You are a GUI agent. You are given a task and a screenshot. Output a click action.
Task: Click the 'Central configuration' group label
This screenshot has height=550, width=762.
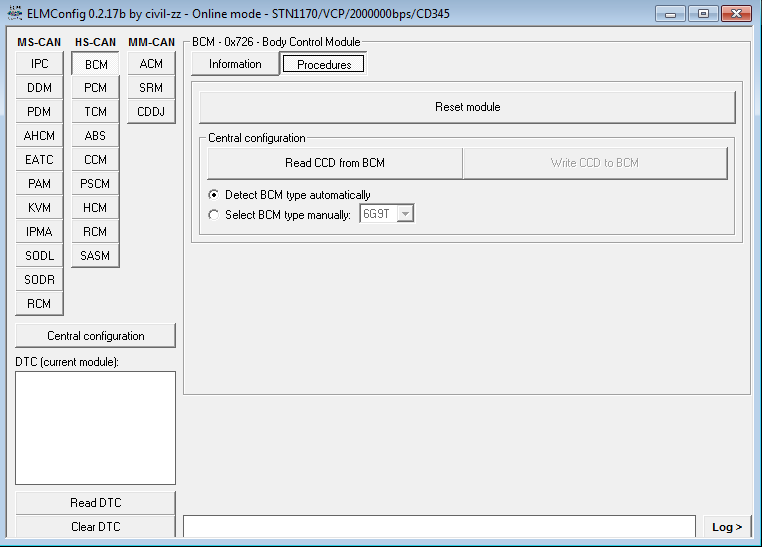pos(257,138)
